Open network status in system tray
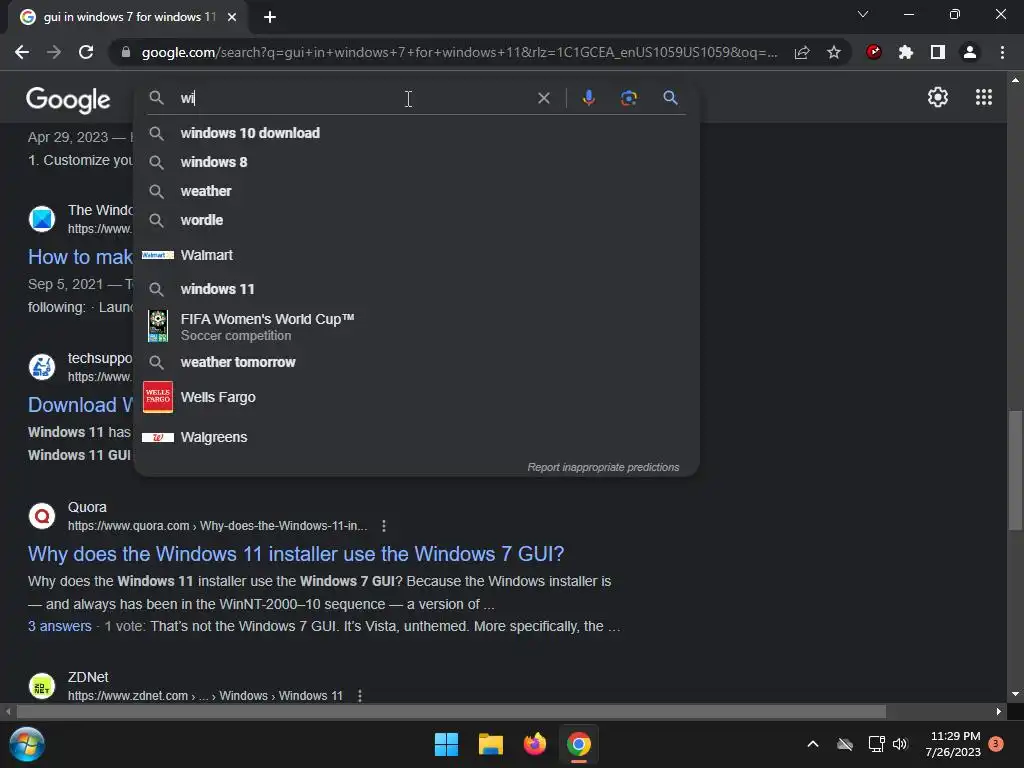1024x768 pixels. (x=876, y=744)
